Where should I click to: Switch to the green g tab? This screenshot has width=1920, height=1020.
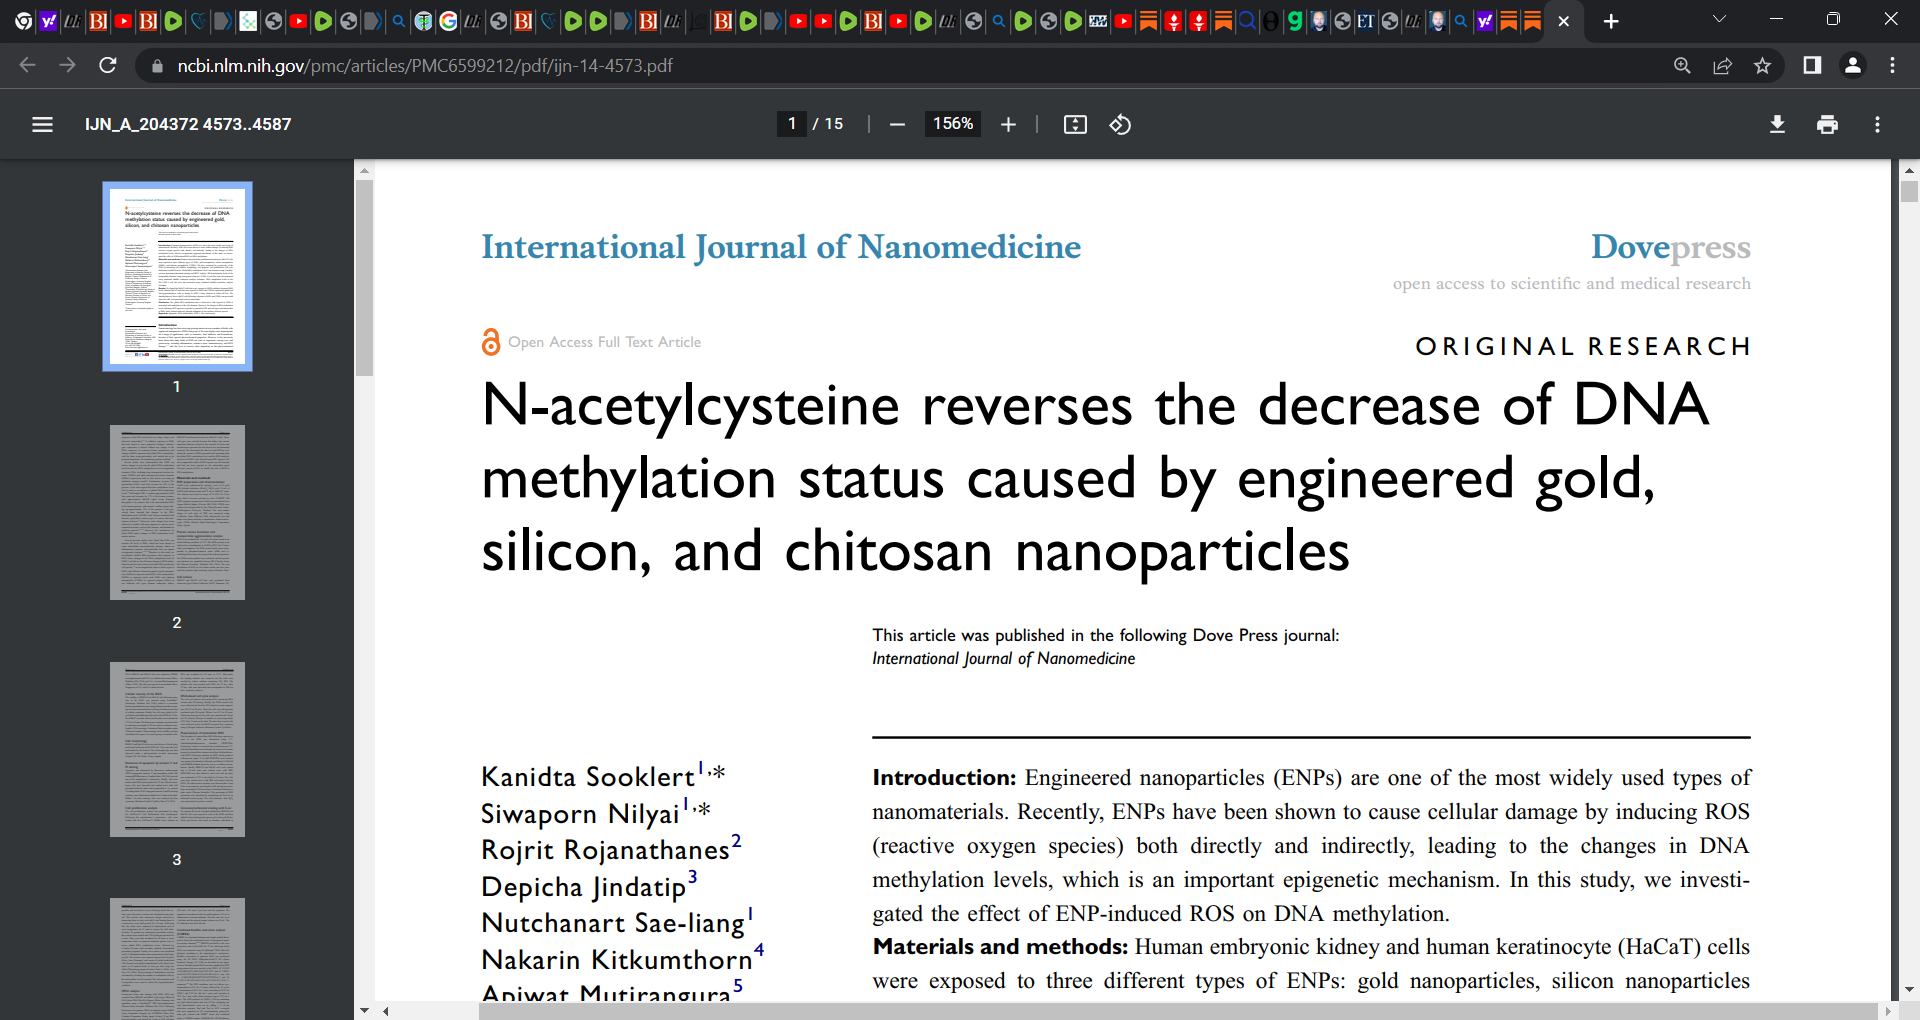[1295, 21]
